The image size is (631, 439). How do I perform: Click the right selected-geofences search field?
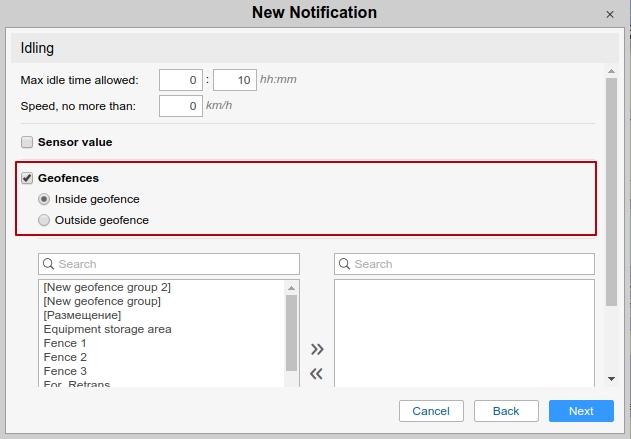point(464,264)
